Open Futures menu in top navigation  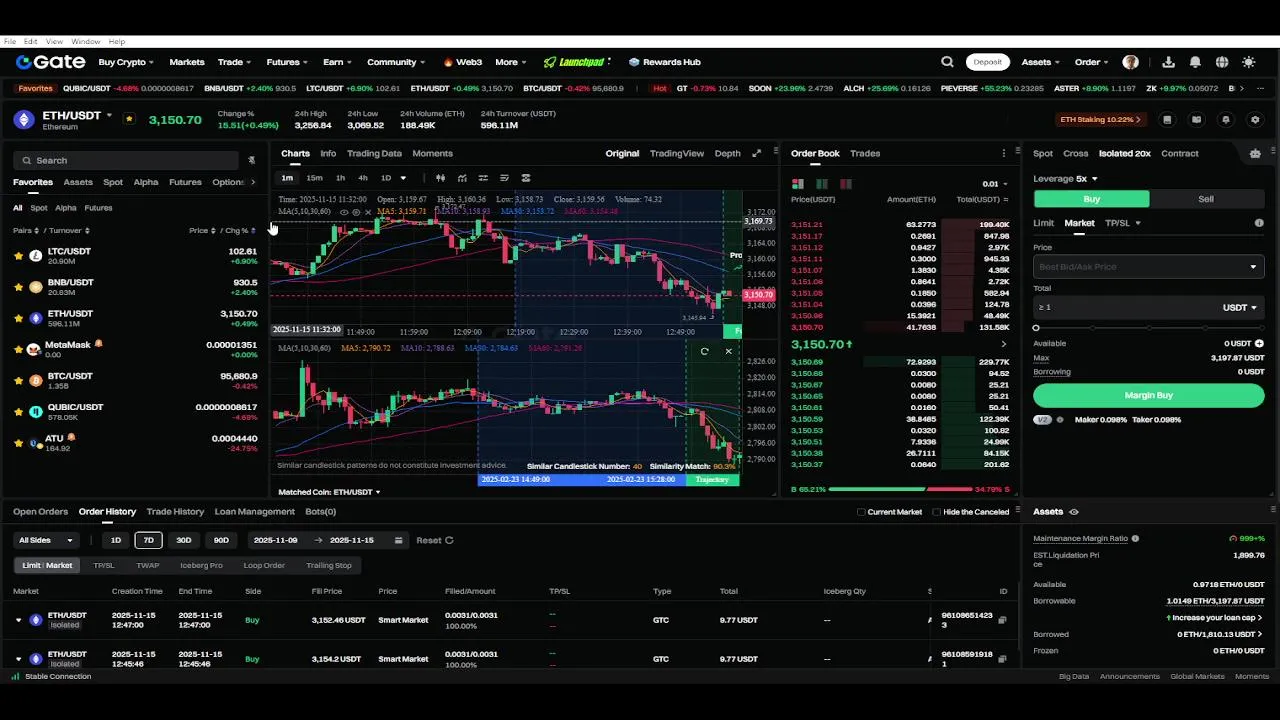(287, 62)
